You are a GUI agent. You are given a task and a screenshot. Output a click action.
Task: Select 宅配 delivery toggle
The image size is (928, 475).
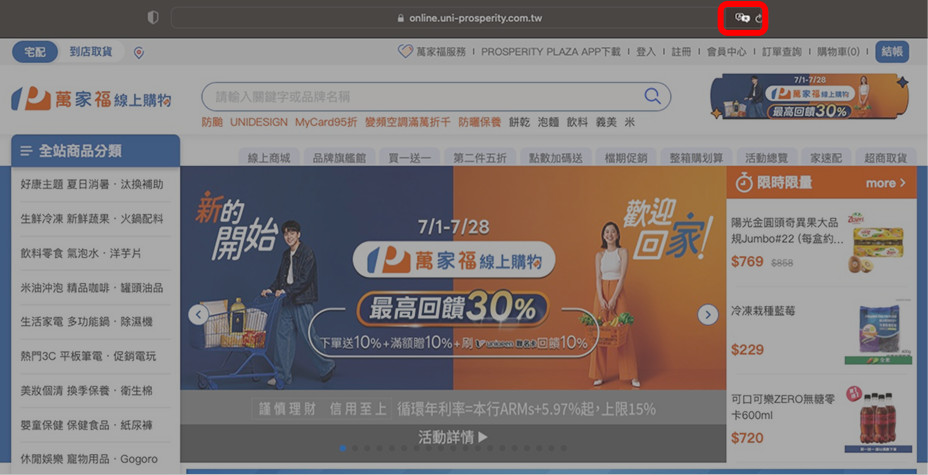35,52
